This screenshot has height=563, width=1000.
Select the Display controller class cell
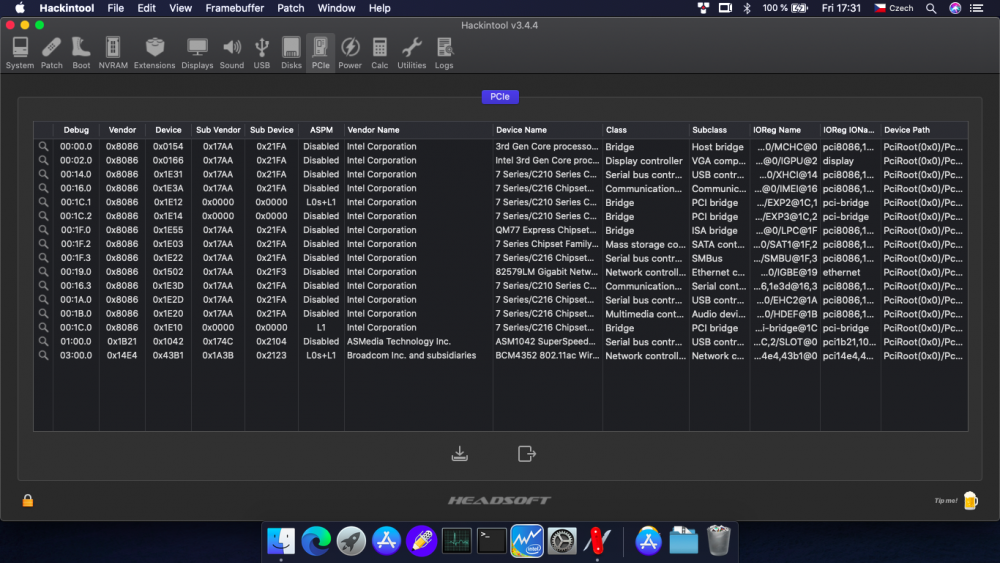click(x=643, y=161)
